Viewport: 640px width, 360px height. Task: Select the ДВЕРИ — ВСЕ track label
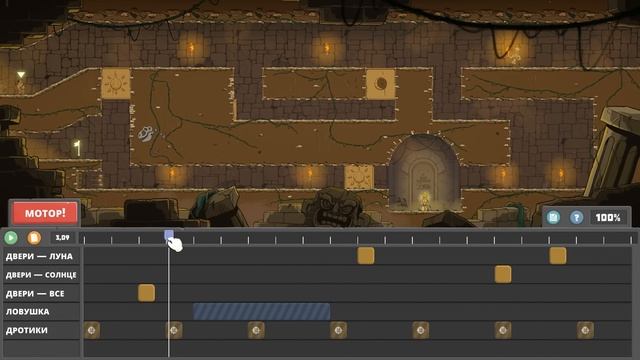point(35,293)
